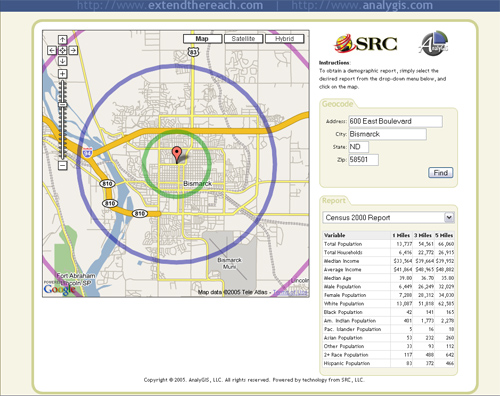Select the Female Population row label
Viewport: 500px width, 396px height.
pos(345,295)
